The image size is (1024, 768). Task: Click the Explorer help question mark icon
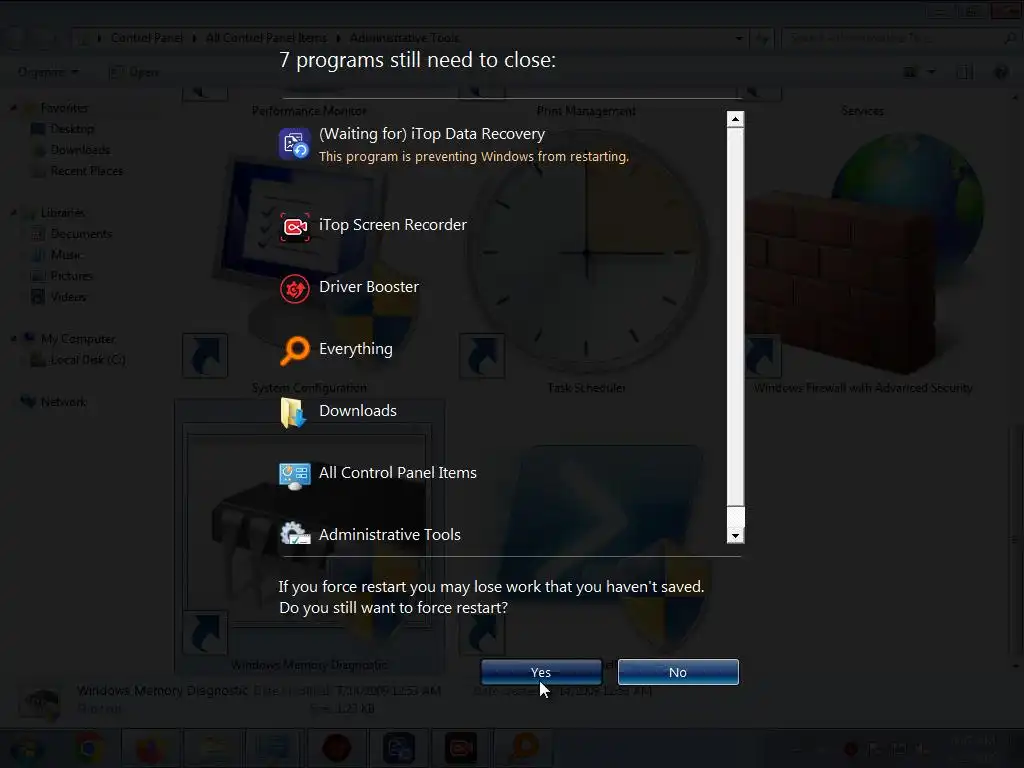point(1000,72)
